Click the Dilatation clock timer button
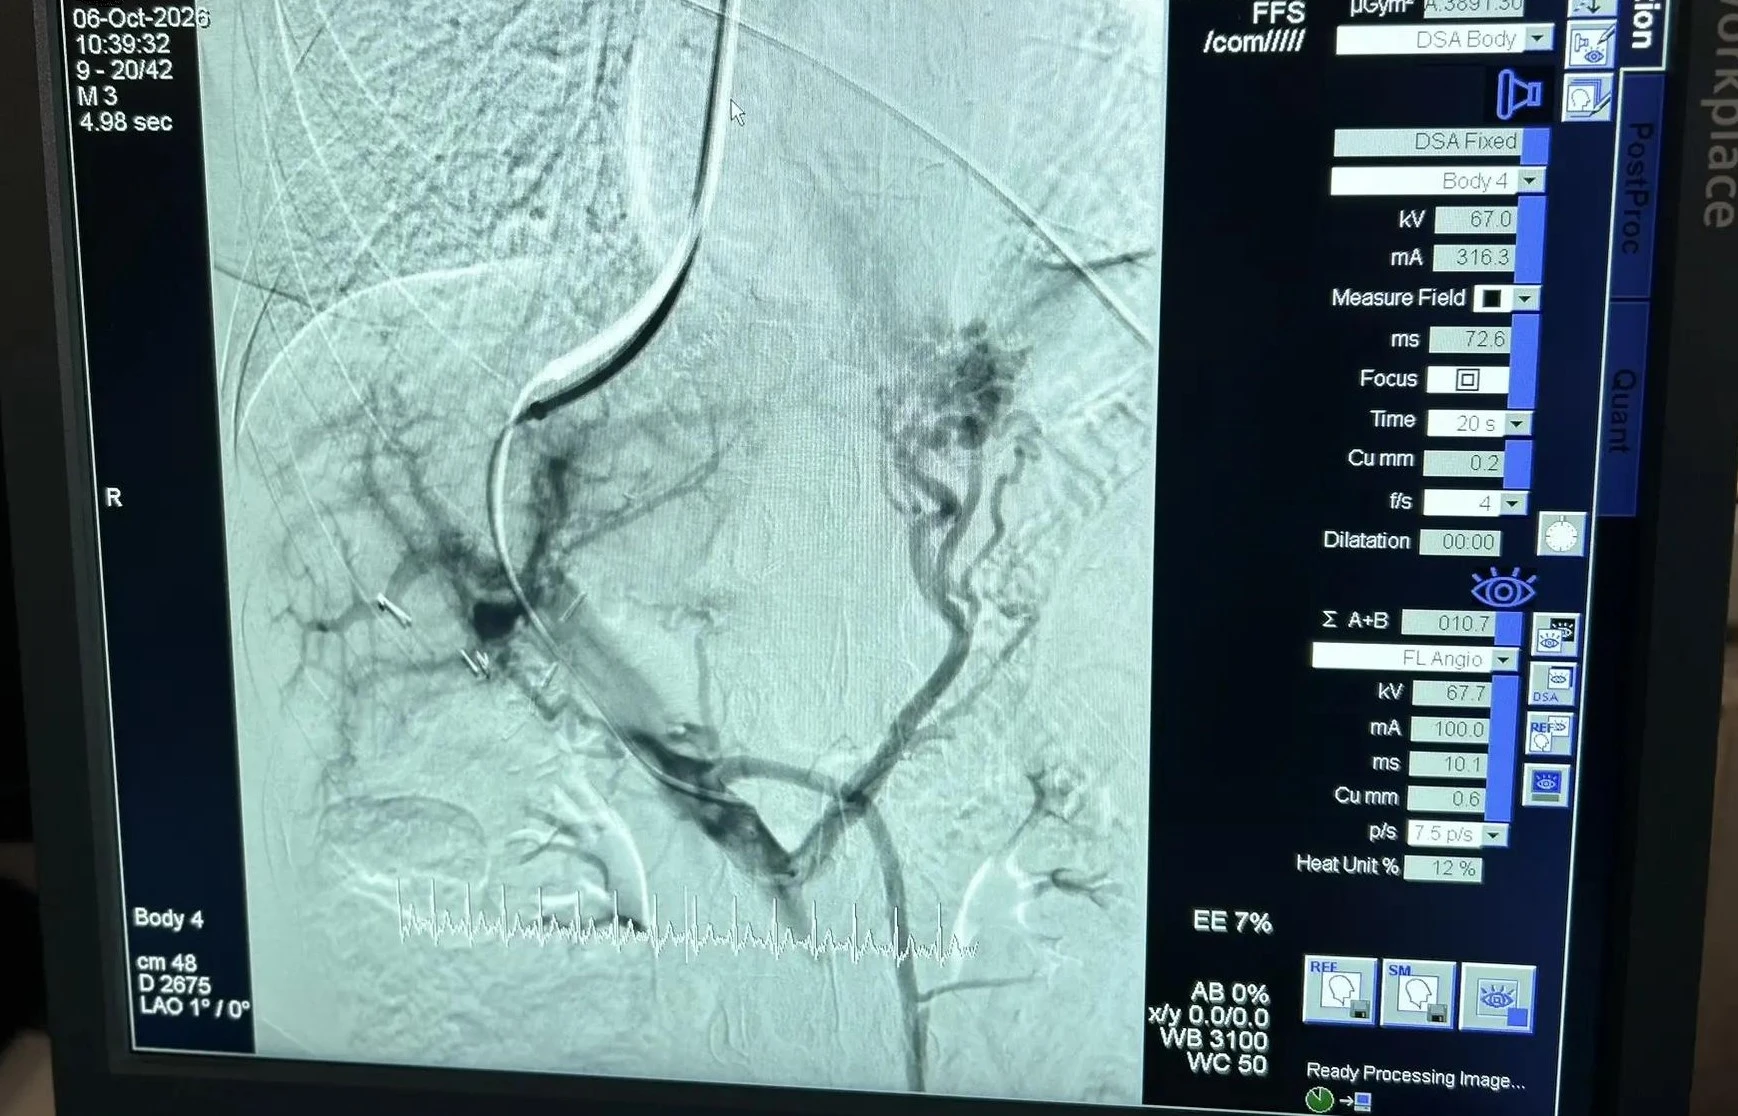This screenshot has width=1738, height=1116. coord(1561,535)
